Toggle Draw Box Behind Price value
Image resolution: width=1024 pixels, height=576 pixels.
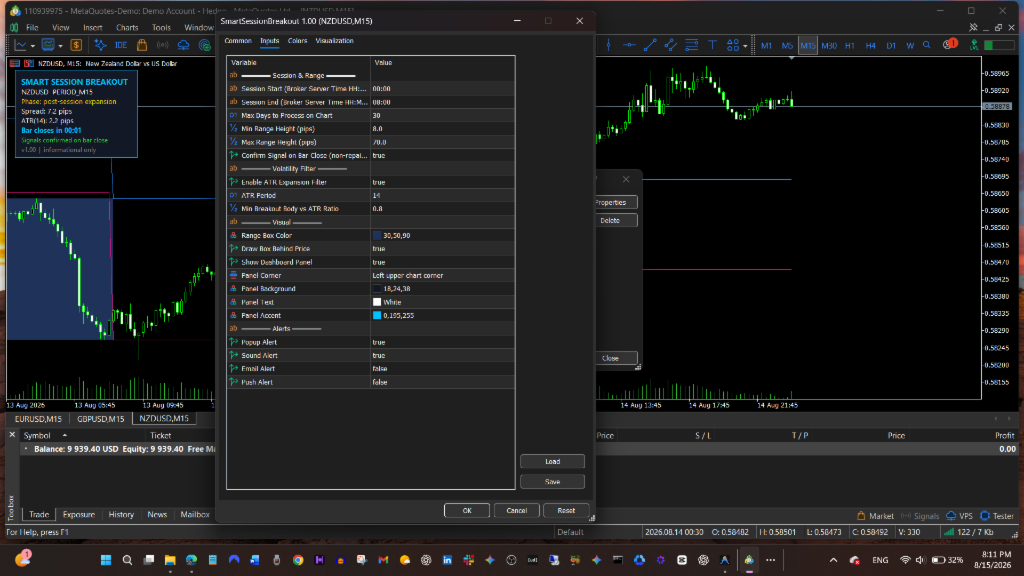pyautogui.click(x=443, y=249)
